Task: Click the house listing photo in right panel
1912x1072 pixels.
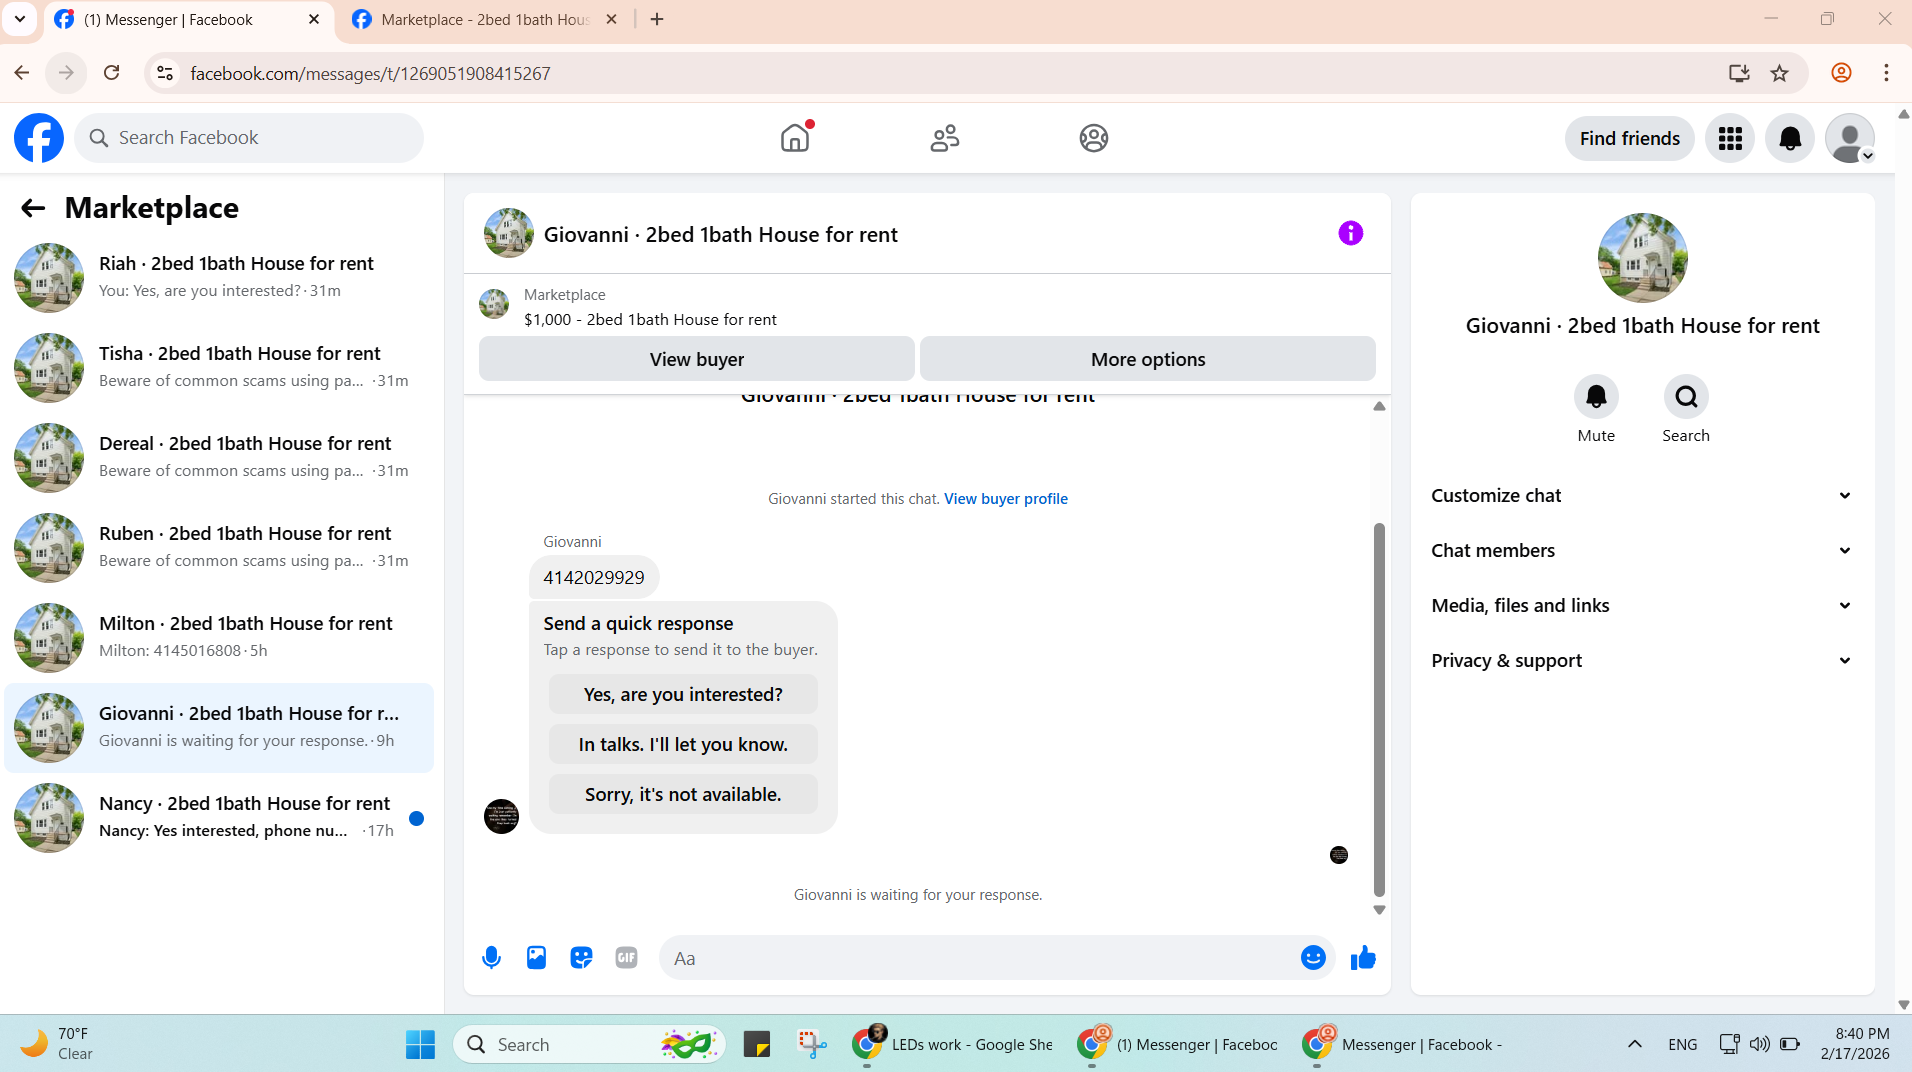Action: [x=1642, y=258]
